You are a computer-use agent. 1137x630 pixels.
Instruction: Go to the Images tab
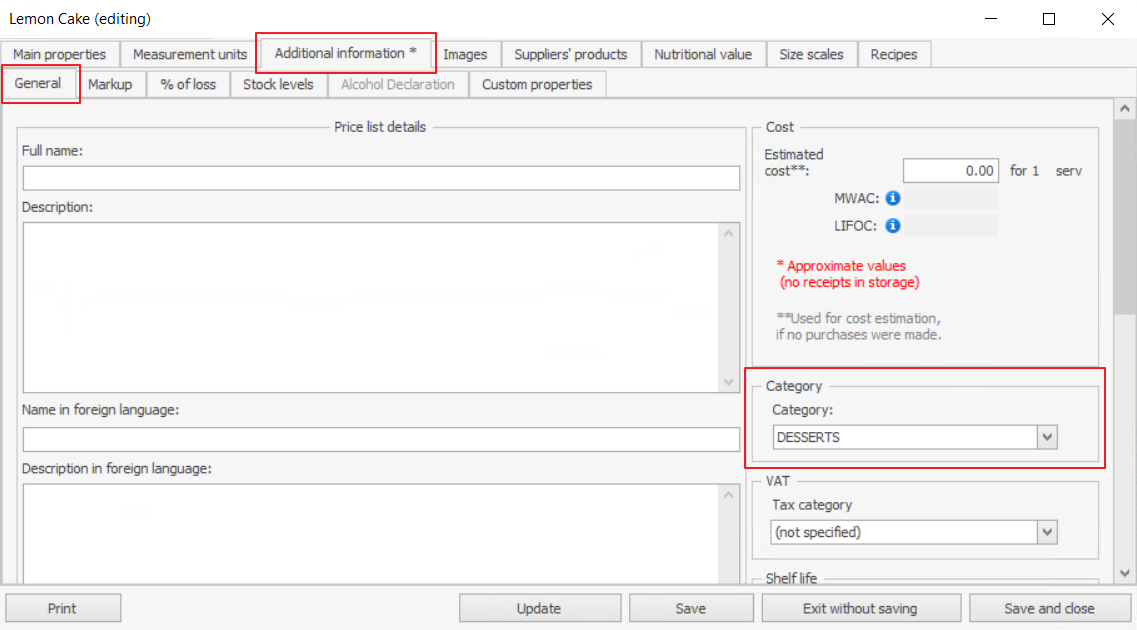pos(465,54)
